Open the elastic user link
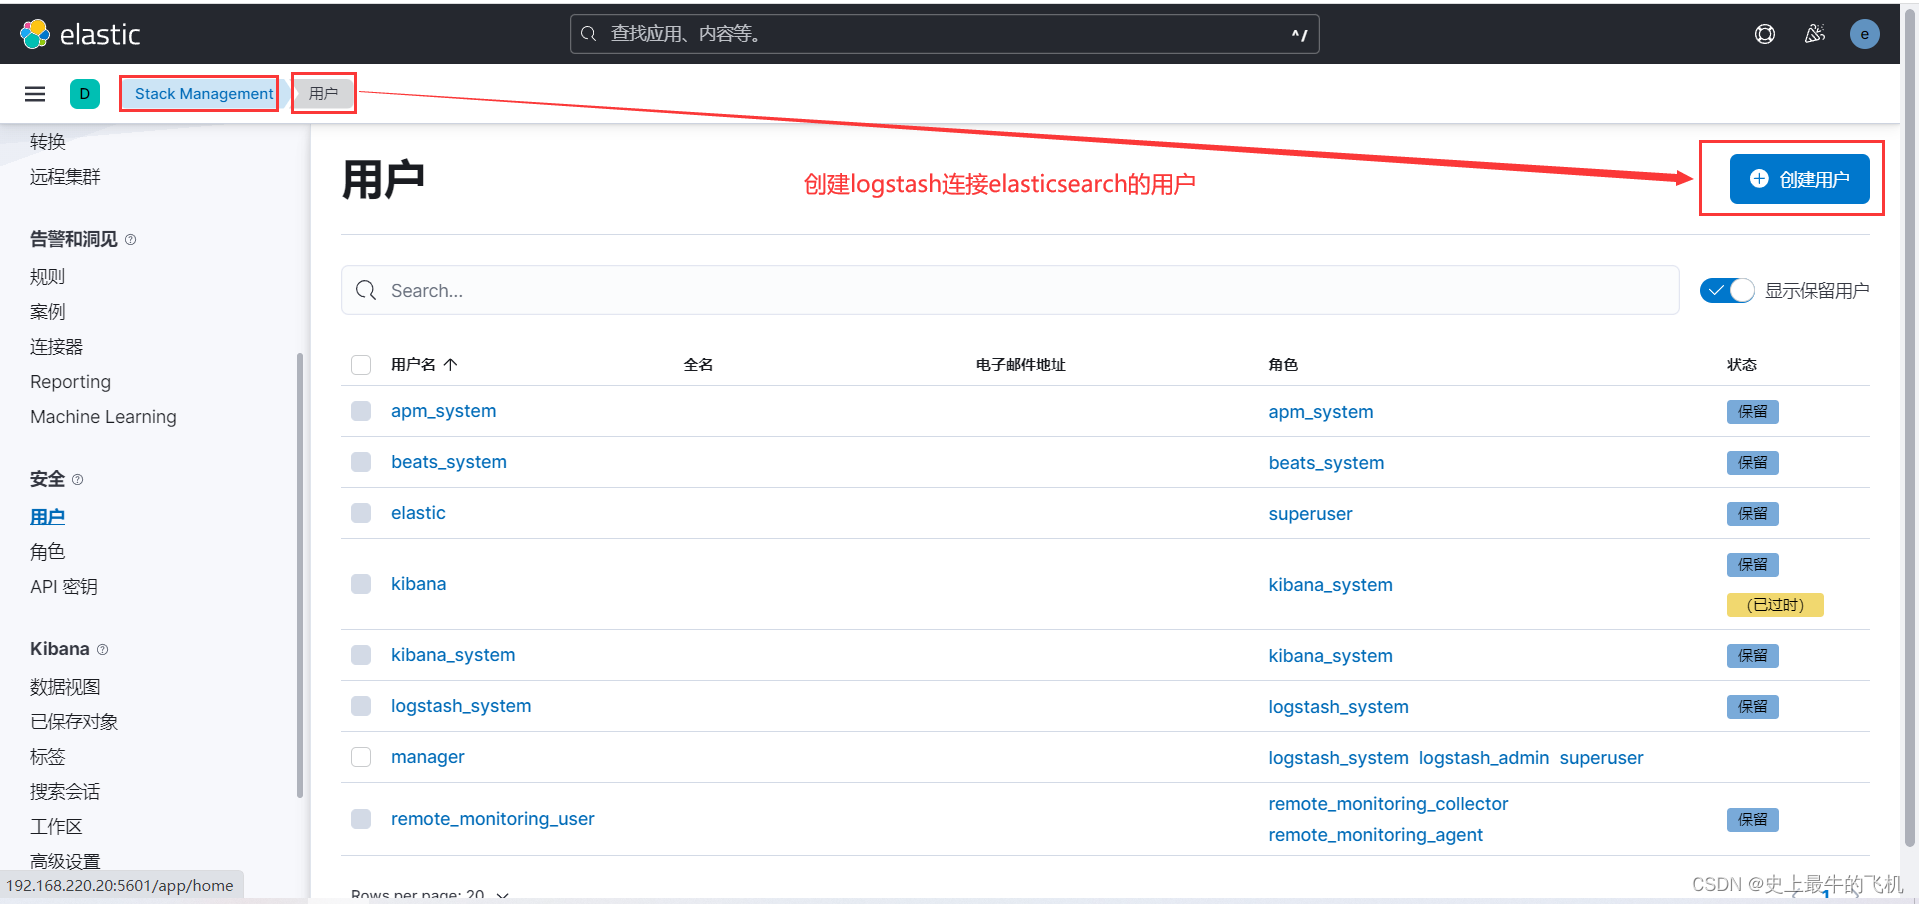Screen dimensions: 1919x904 tap(418, 513)
